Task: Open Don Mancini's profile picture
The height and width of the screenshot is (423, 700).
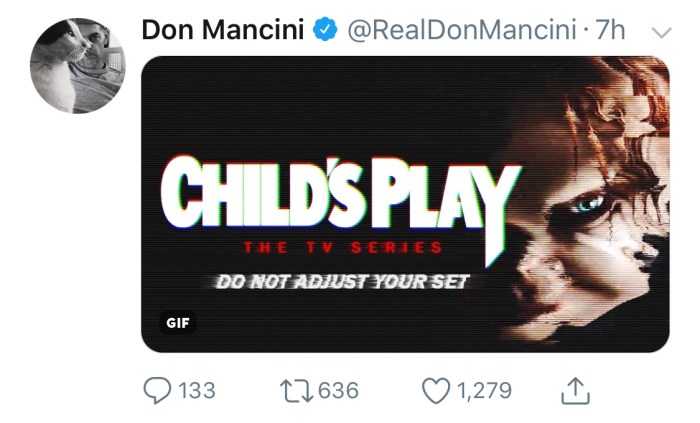Action: [x=77, y=65]
